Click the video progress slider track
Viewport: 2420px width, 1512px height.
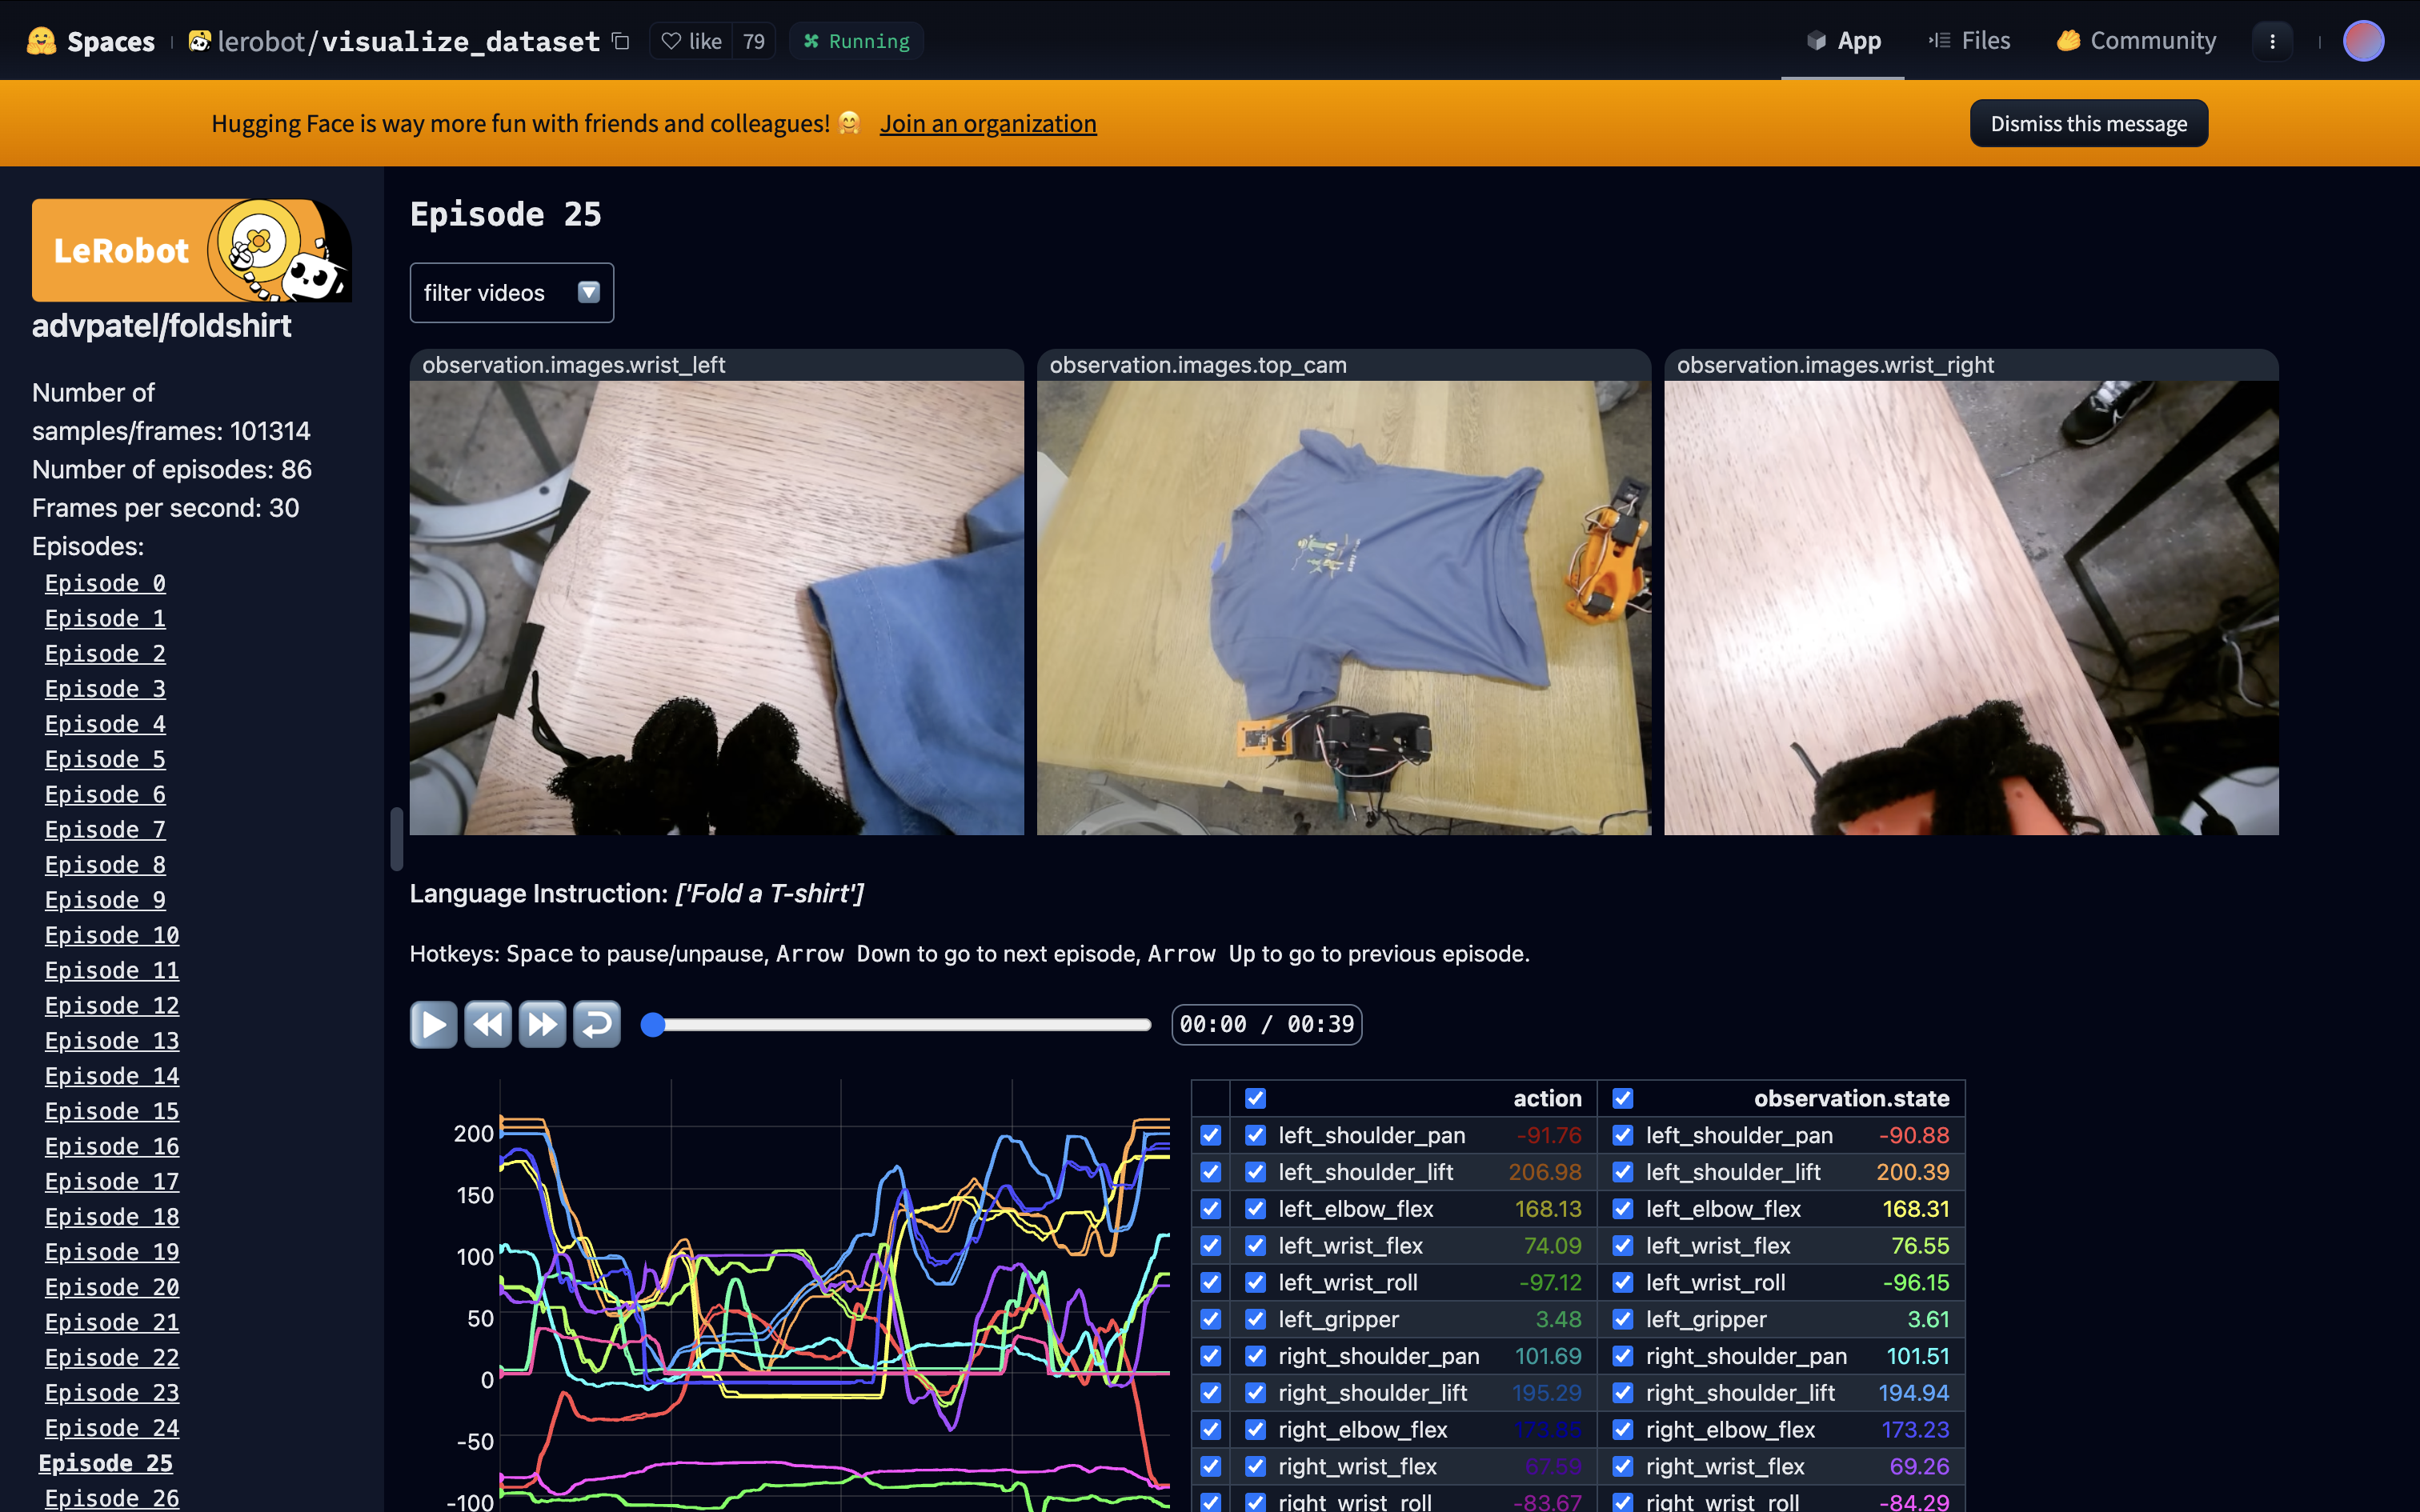coord(900,1024)
